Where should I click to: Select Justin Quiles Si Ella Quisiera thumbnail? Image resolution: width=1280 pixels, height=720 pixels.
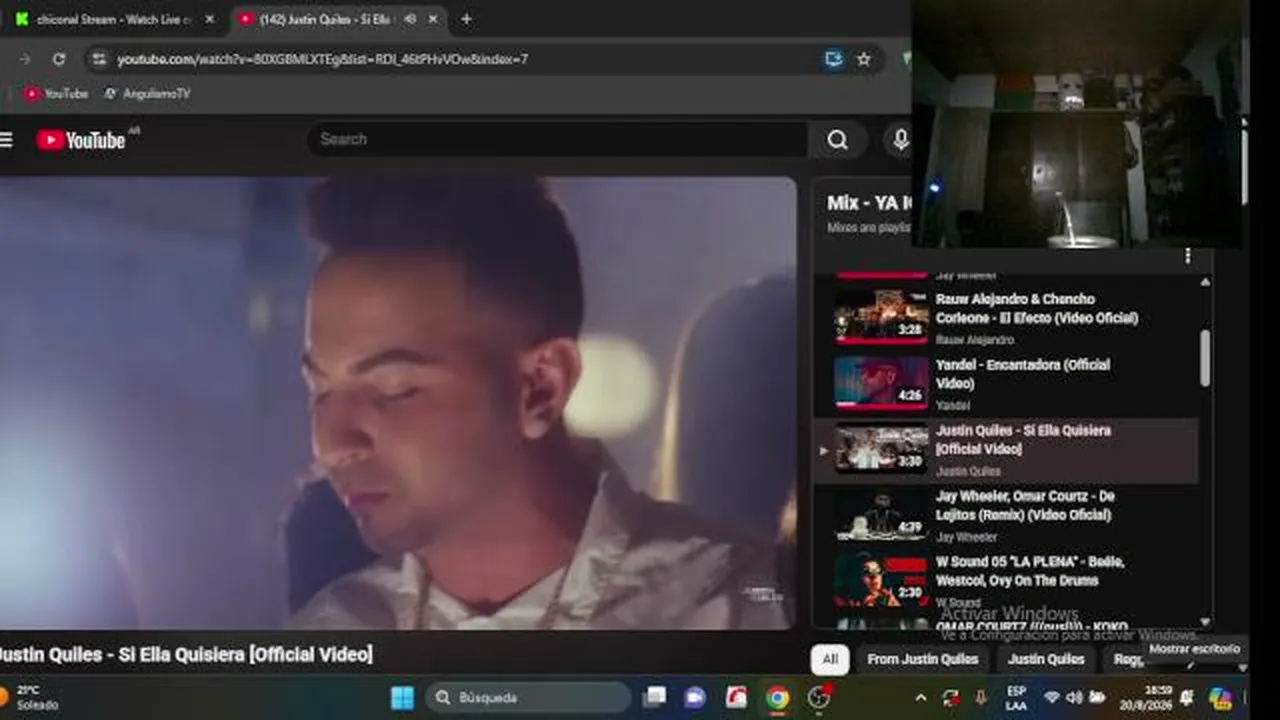click(882, 448)
